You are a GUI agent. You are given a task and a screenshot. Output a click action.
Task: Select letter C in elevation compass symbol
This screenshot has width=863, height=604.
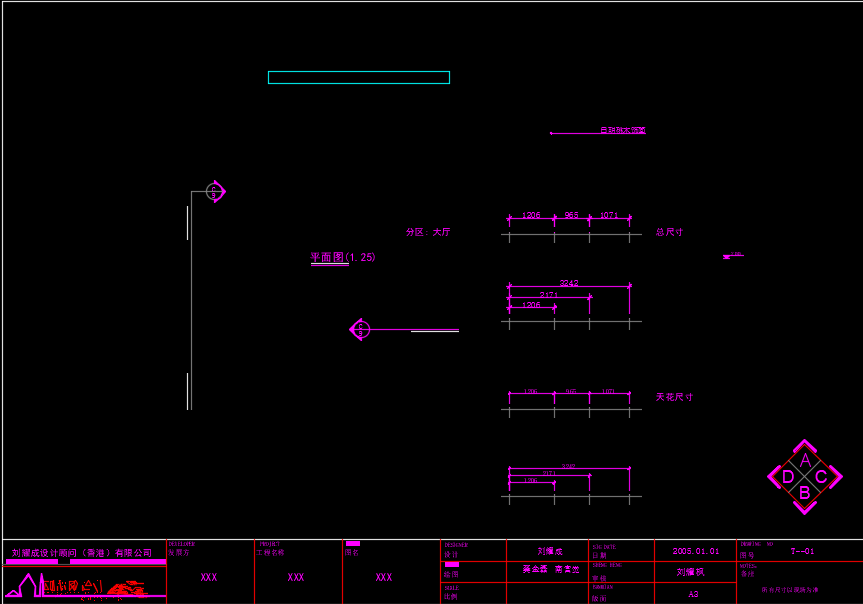click(821, 477)
